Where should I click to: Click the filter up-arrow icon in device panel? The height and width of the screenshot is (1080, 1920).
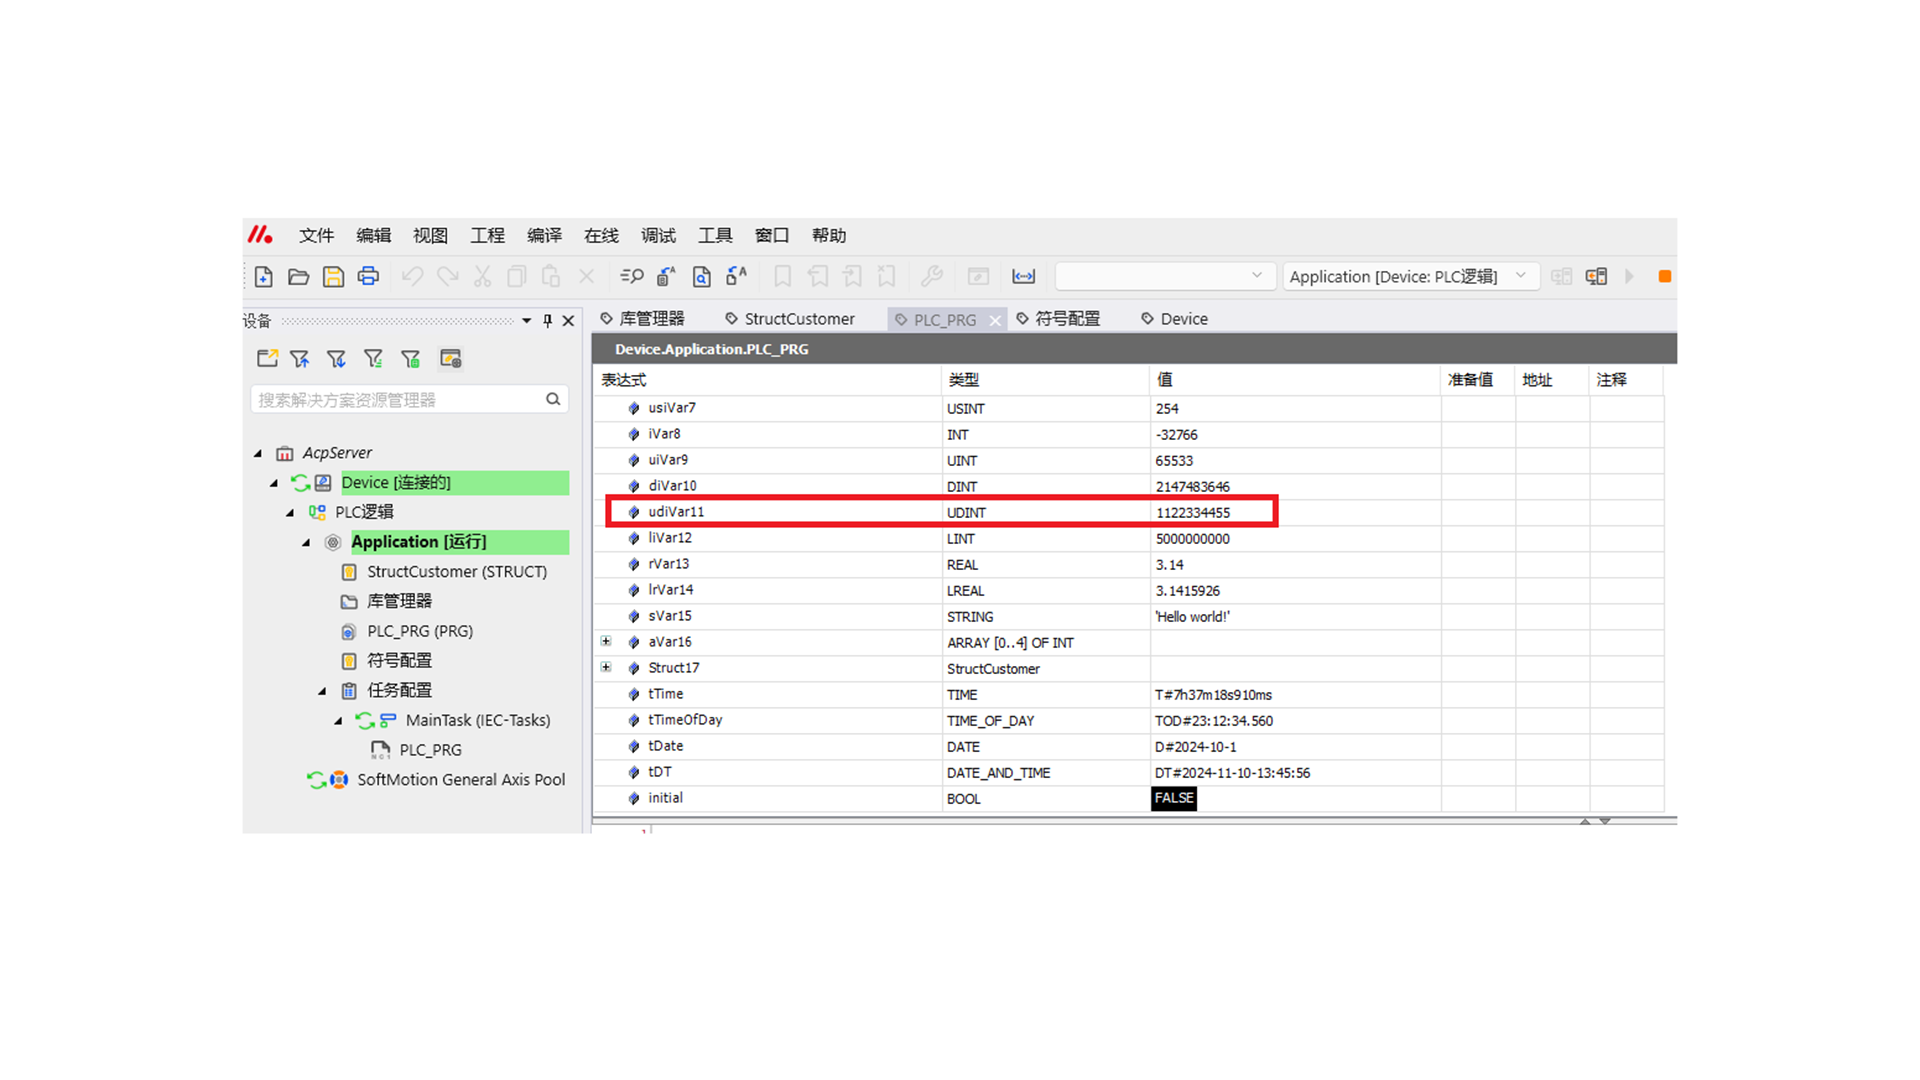coord(299,358)
